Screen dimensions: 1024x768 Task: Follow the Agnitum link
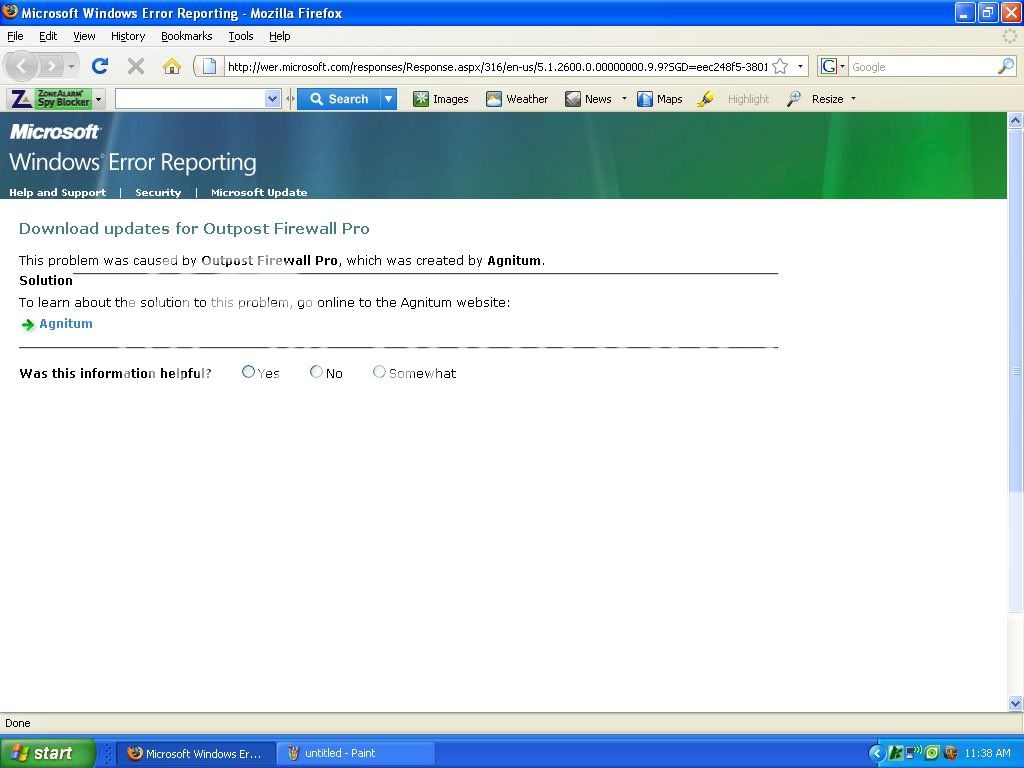[x=66, y=324]
